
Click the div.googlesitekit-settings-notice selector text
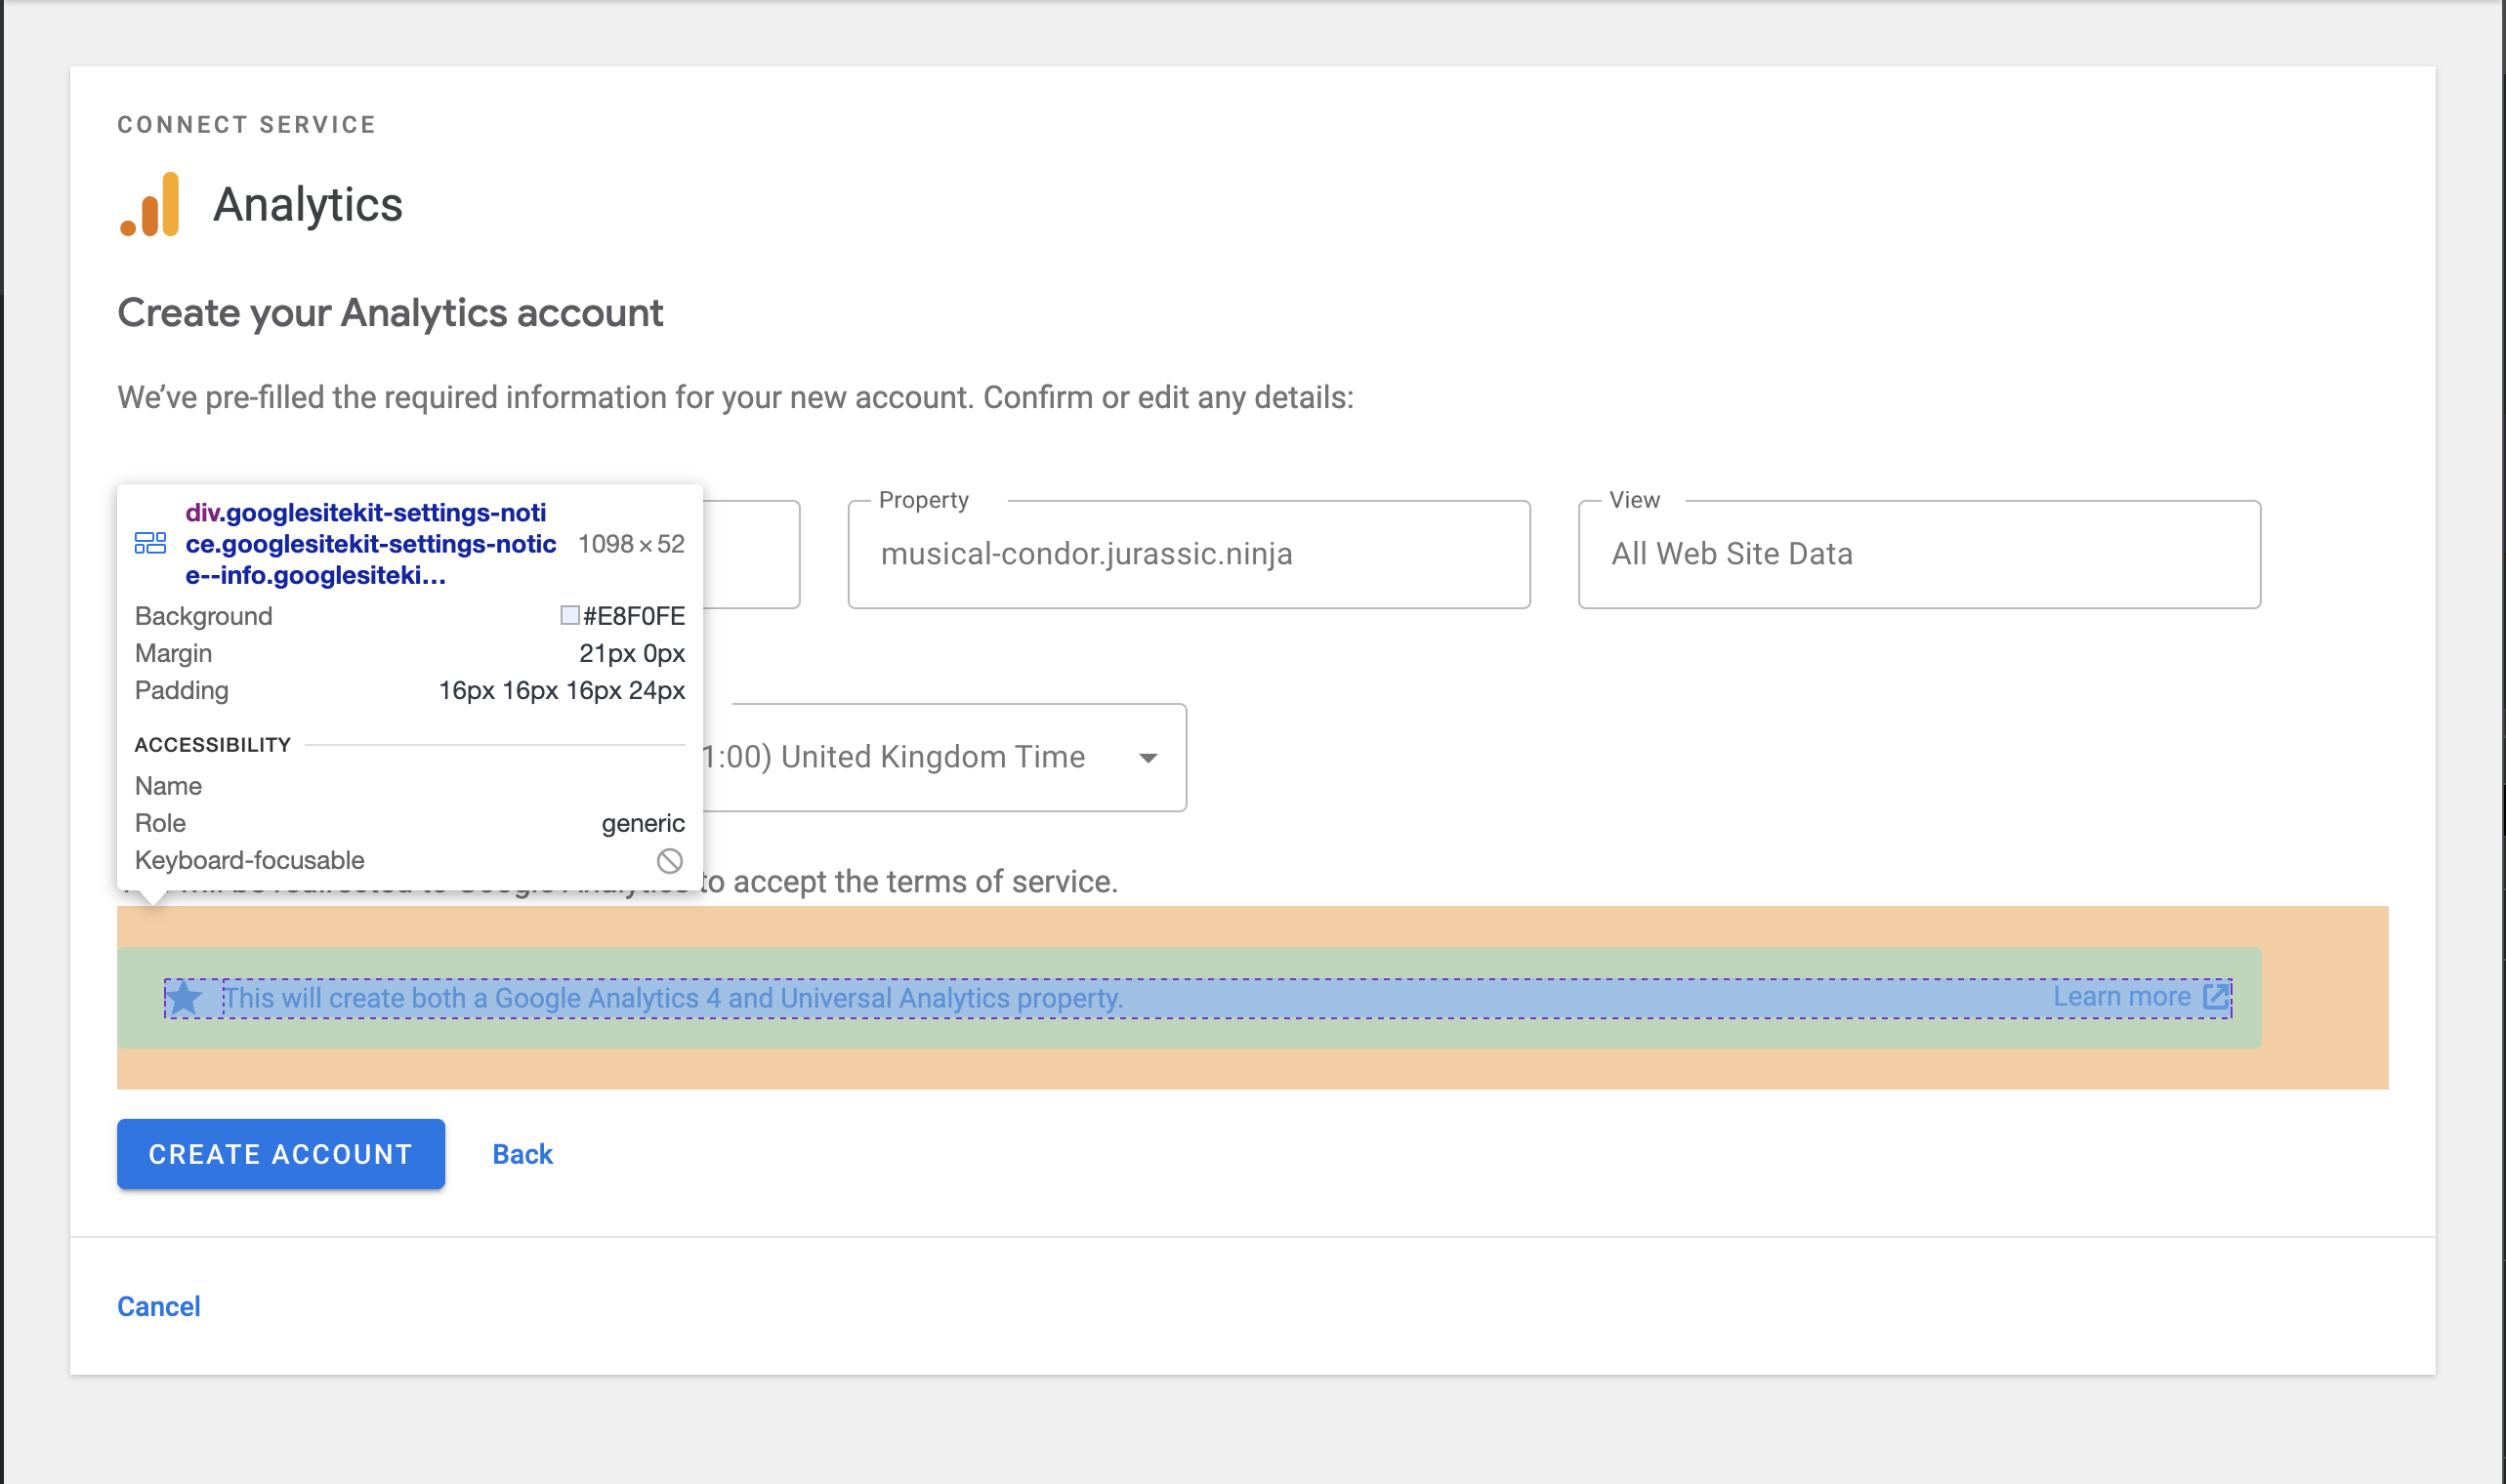click(371, 544)
